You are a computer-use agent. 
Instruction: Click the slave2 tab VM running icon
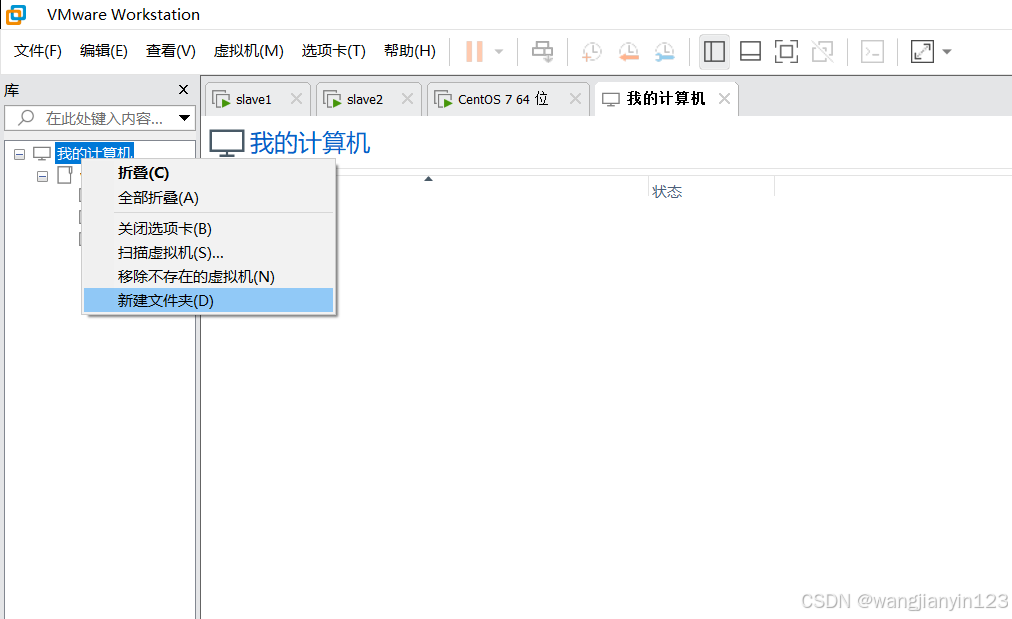(x=332, y=99)
